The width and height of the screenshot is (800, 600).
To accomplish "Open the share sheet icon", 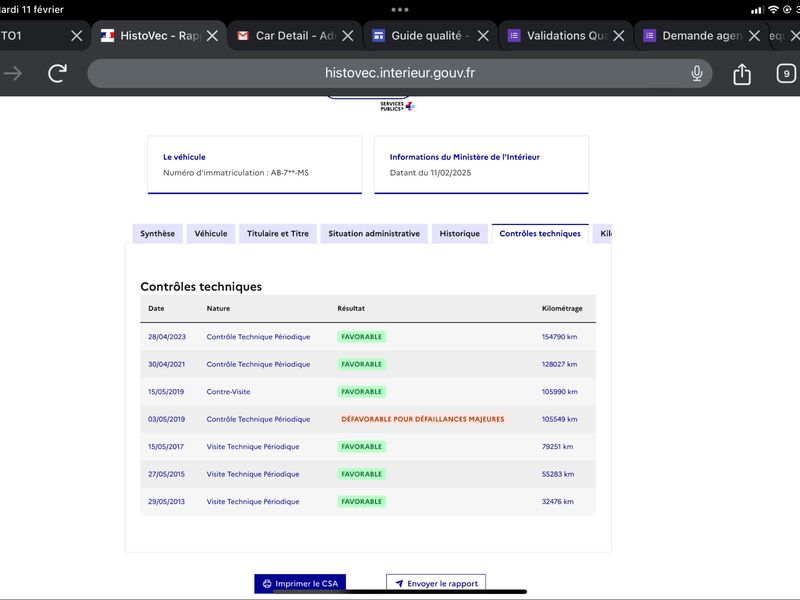I will [742, 73].
